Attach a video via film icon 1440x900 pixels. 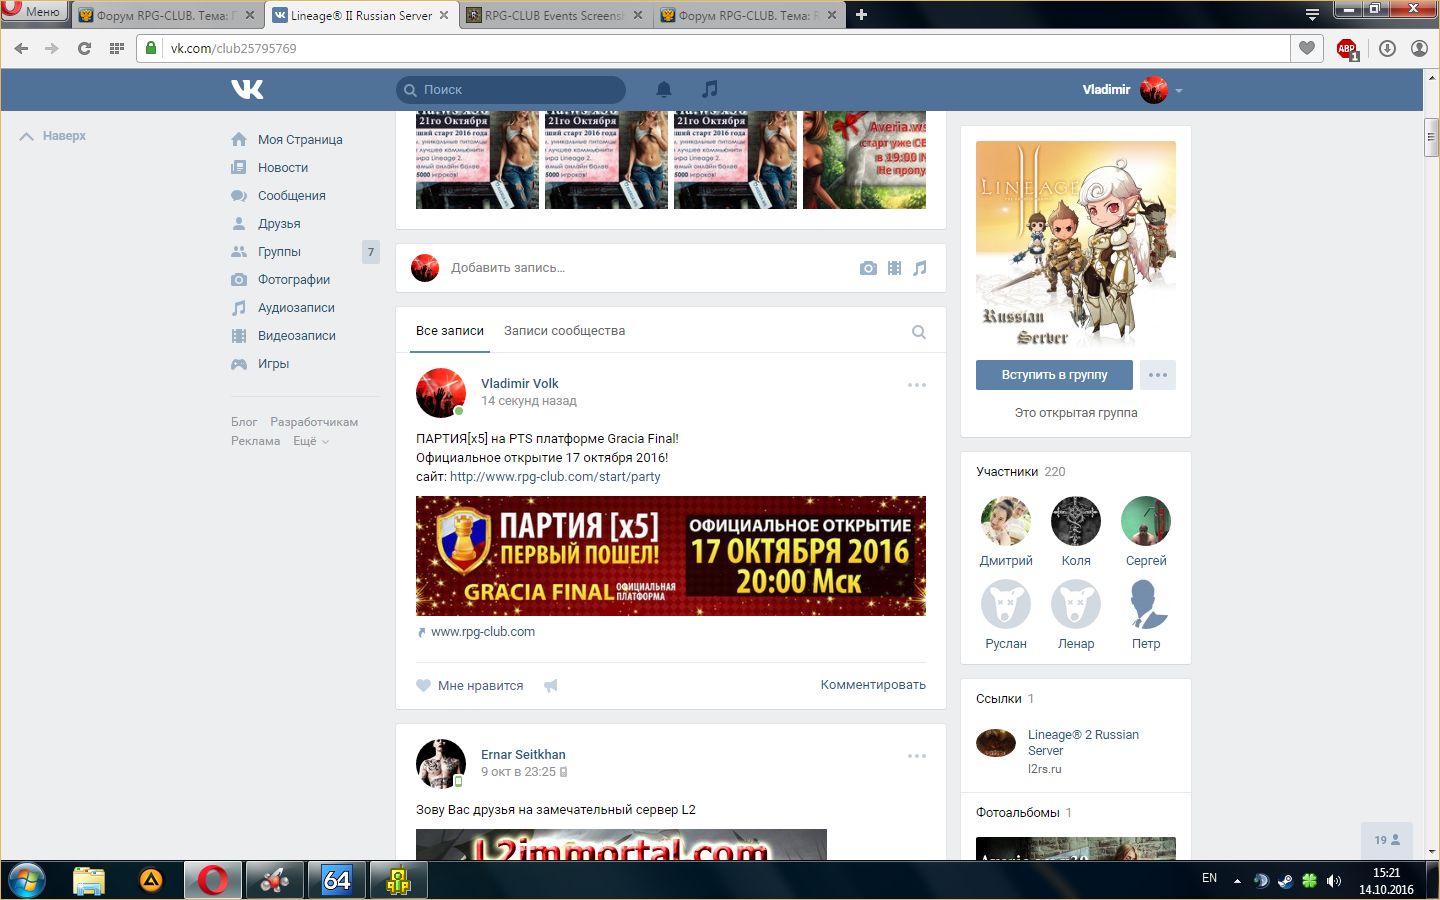pos(894,268)
